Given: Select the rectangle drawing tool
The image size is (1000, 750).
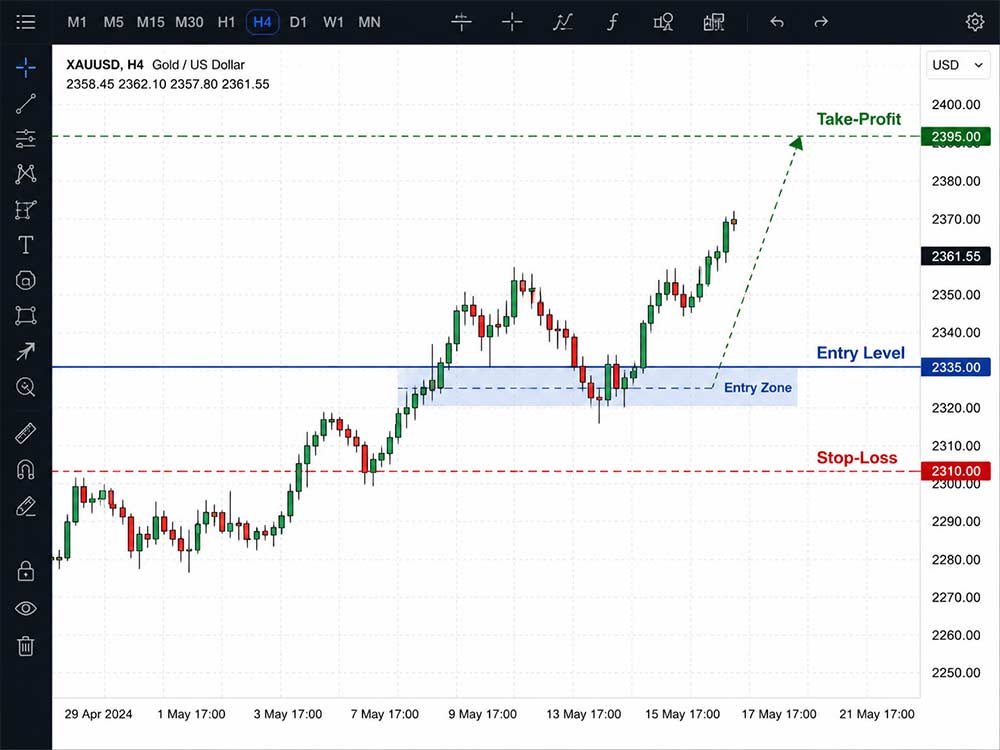Looking at the screenshot, I should click(x=26, y=316).
